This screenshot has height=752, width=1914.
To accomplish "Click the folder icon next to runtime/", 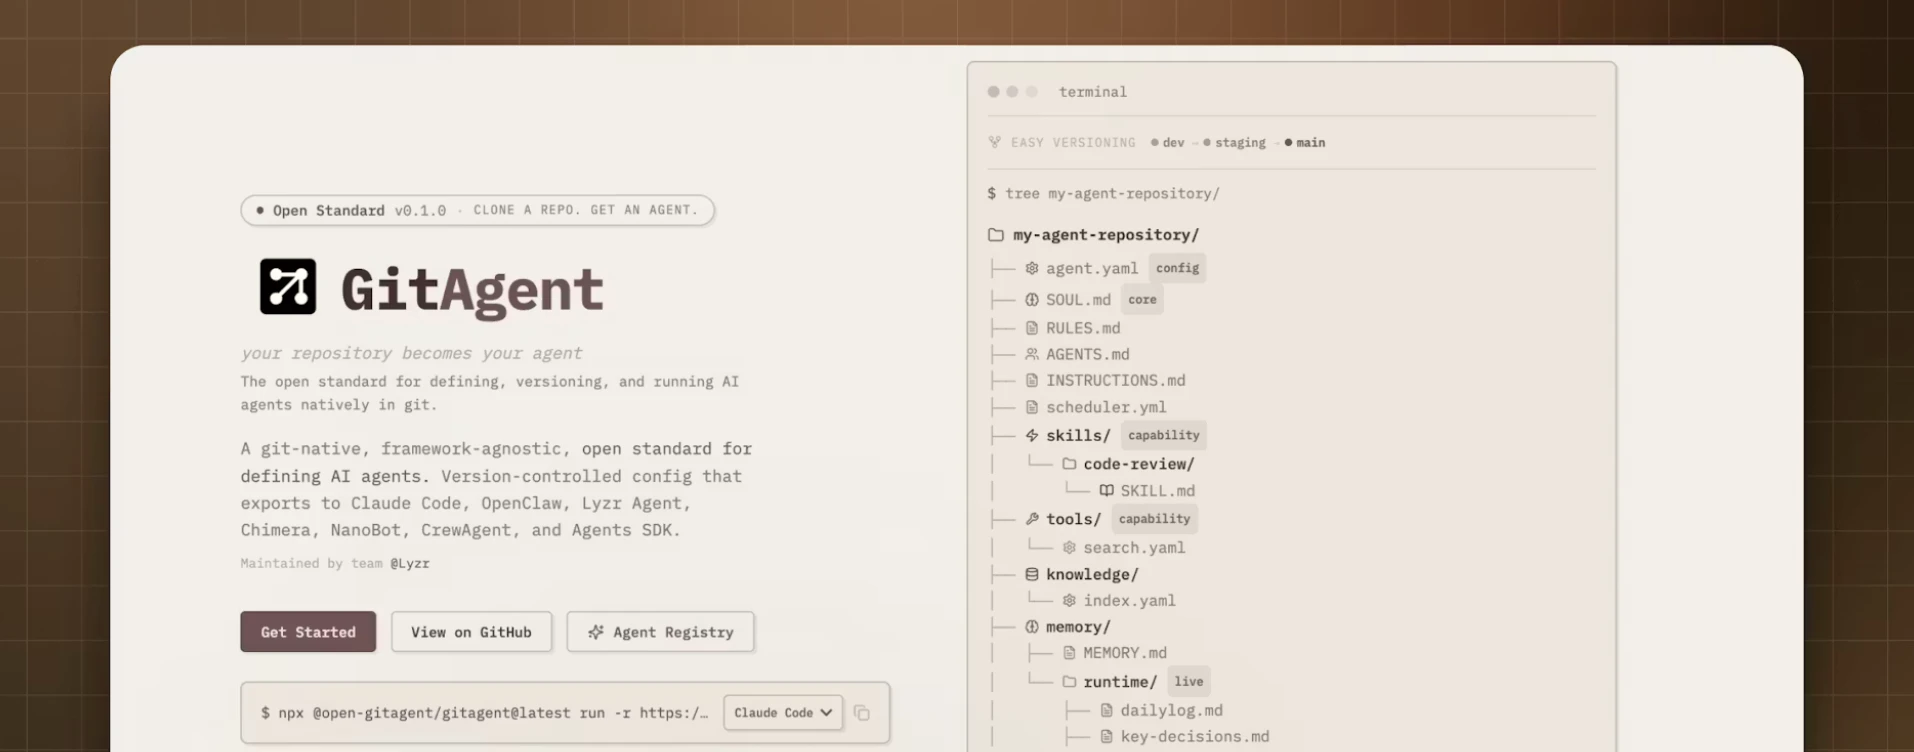I will [x=1069, y=682].
